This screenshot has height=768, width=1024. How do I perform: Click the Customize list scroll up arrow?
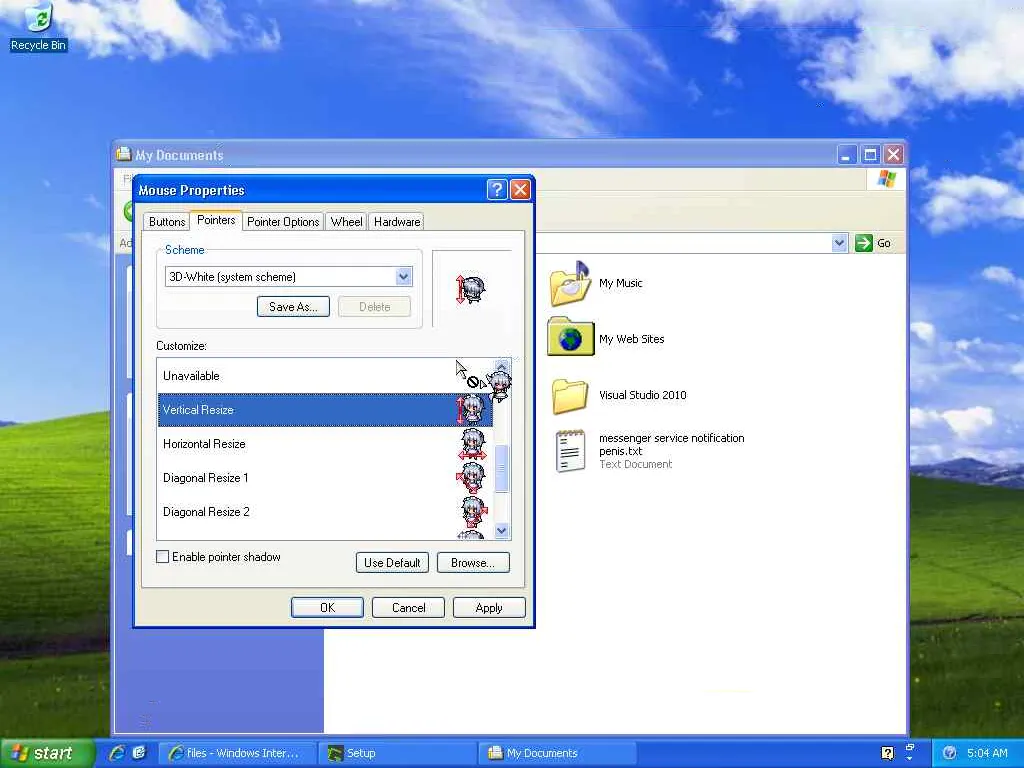502,366
